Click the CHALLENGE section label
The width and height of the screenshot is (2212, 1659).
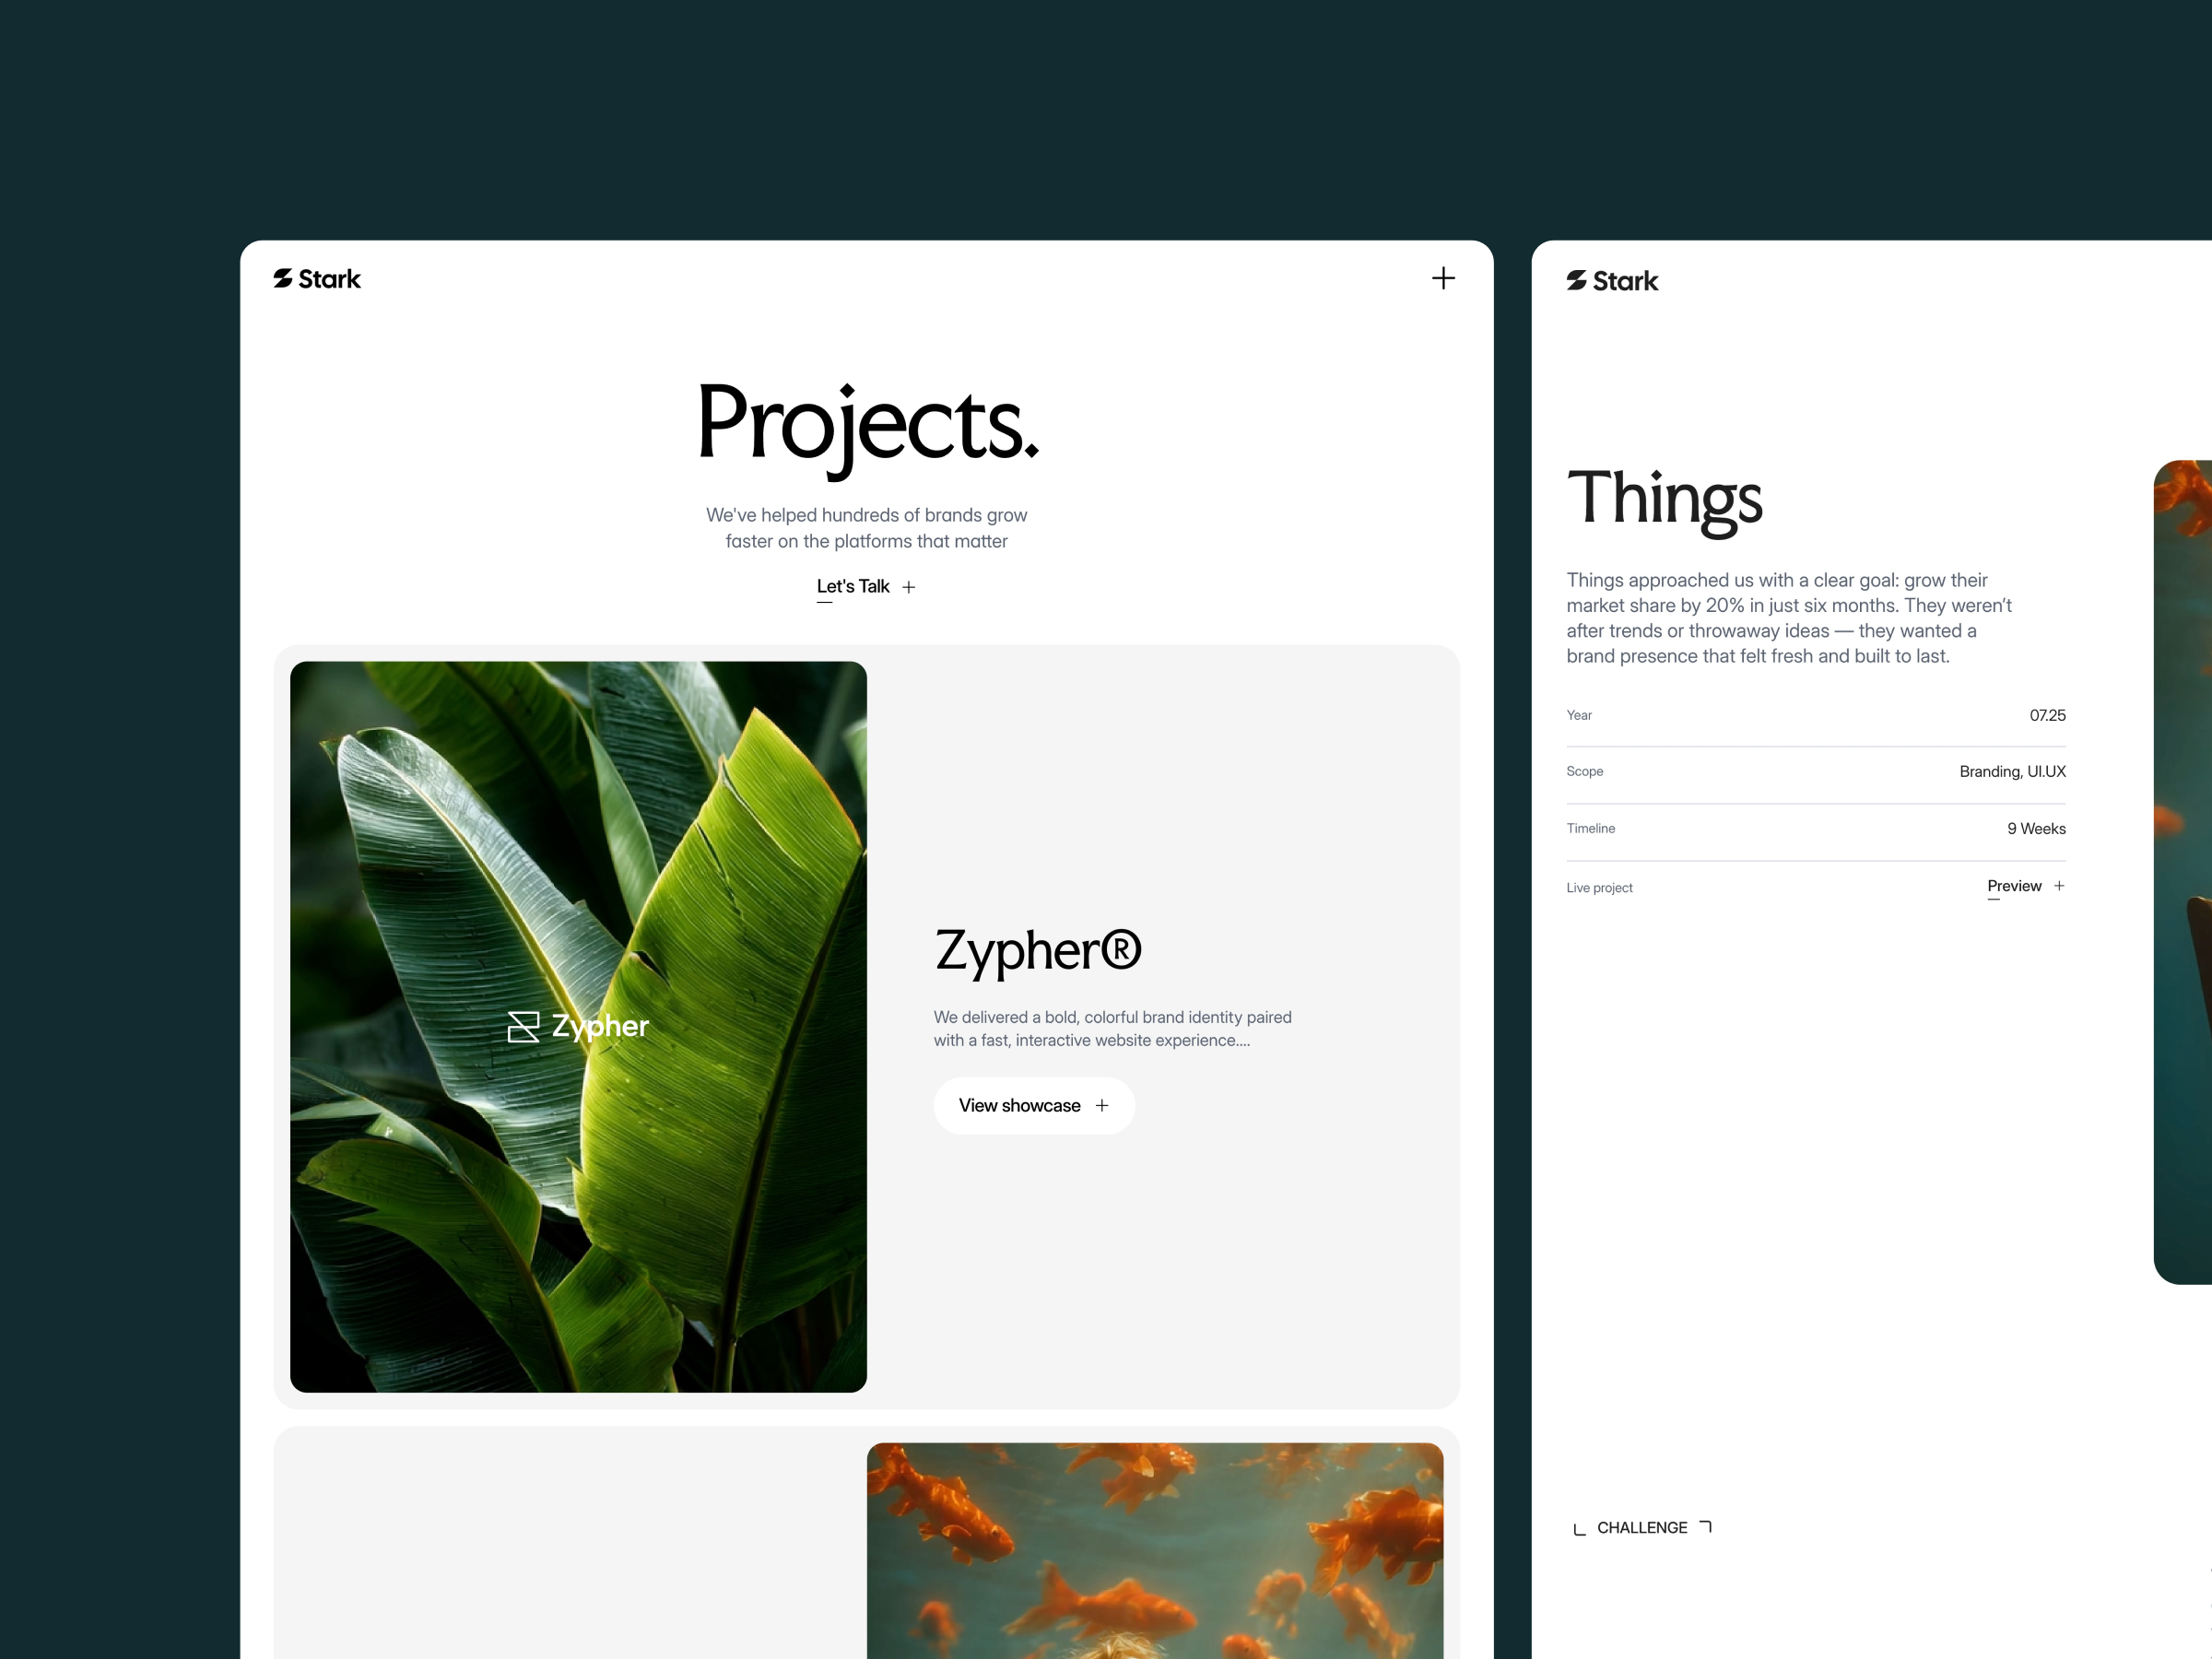click(1642, 1528)
